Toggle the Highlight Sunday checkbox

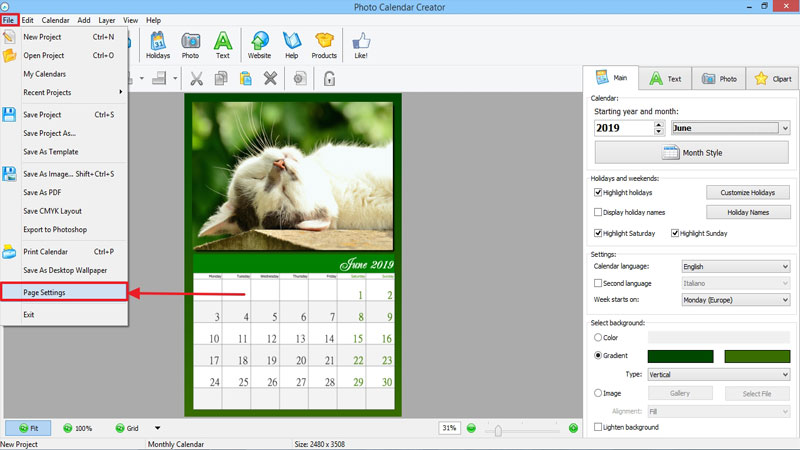tap(675, 233)
